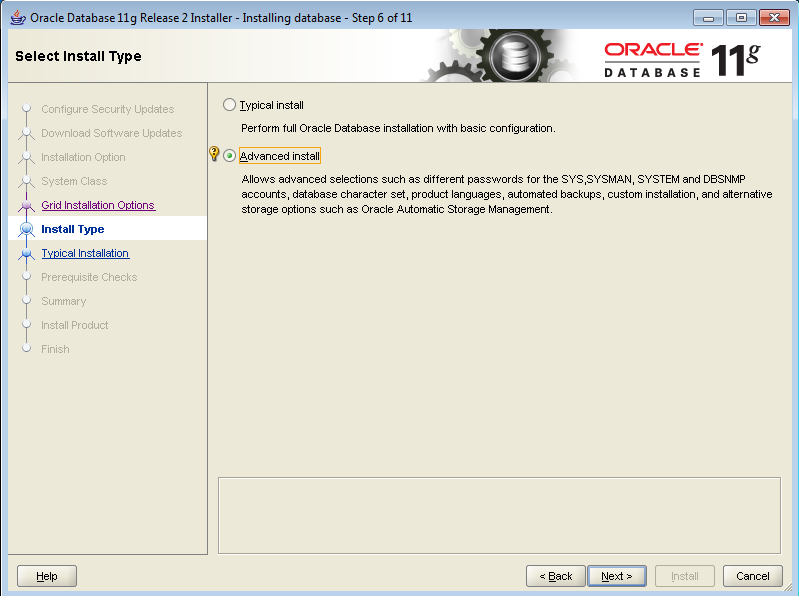Click the Java icon in title bar
The image size is (799, 596).
tap(18, 17)
